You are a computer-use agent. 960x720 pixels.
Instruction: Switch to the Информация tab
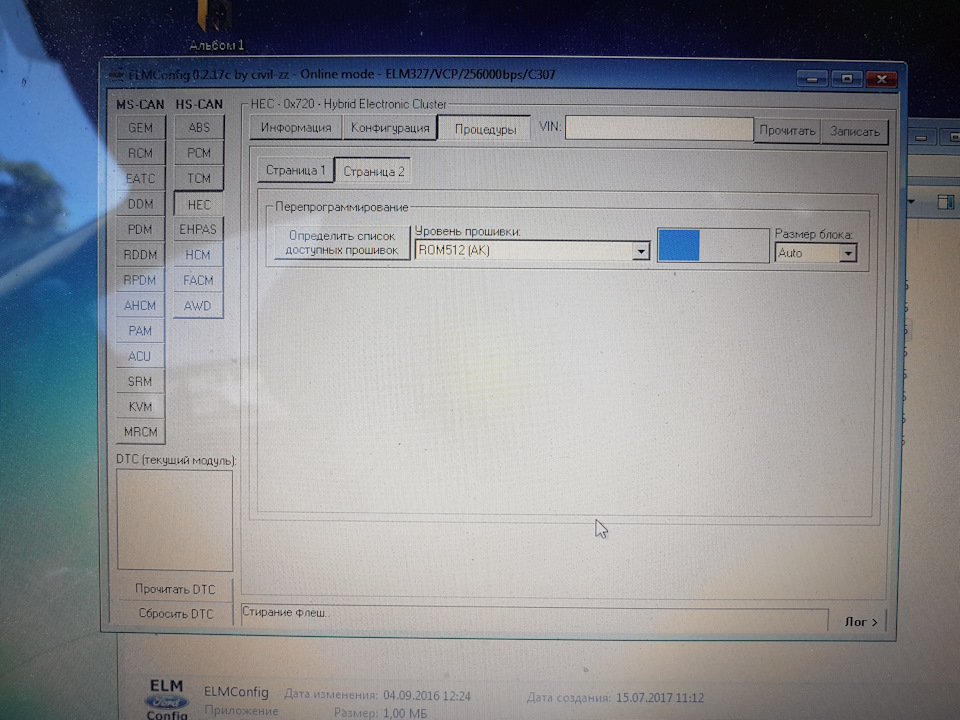click(296, 128)
